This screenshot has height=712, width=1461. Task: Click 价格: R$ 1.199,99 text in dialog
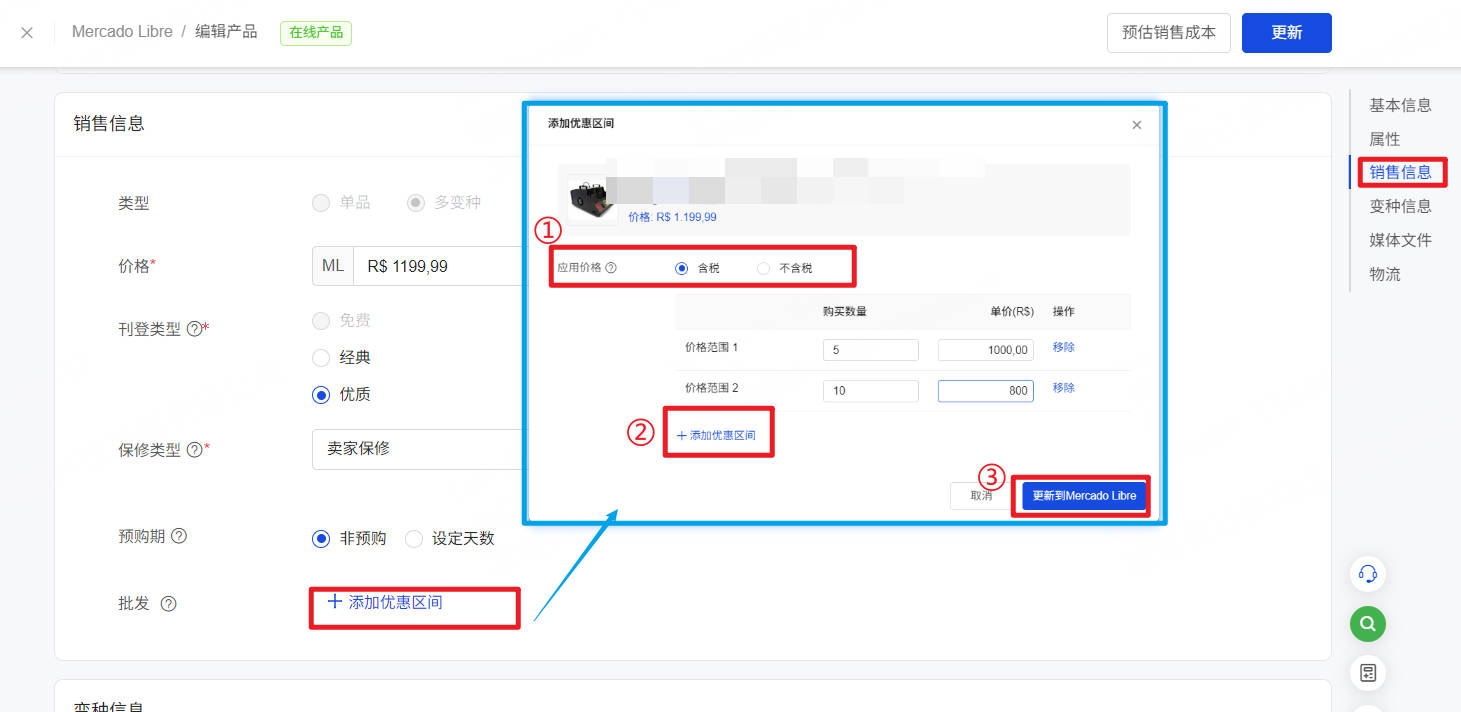[x=672, y=217]
